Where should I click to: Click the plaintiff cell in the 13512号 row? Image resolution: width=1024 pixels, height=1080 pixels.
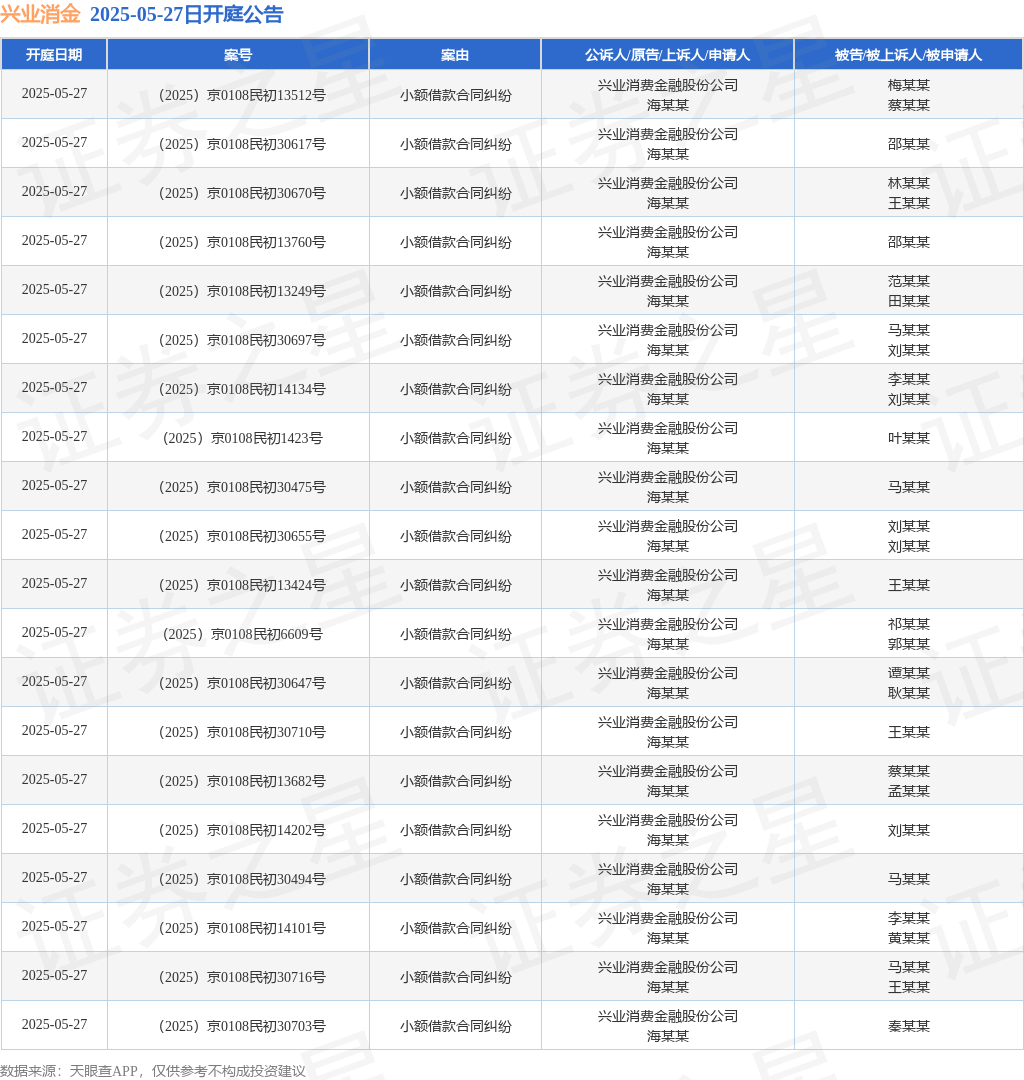pos(667,95)
